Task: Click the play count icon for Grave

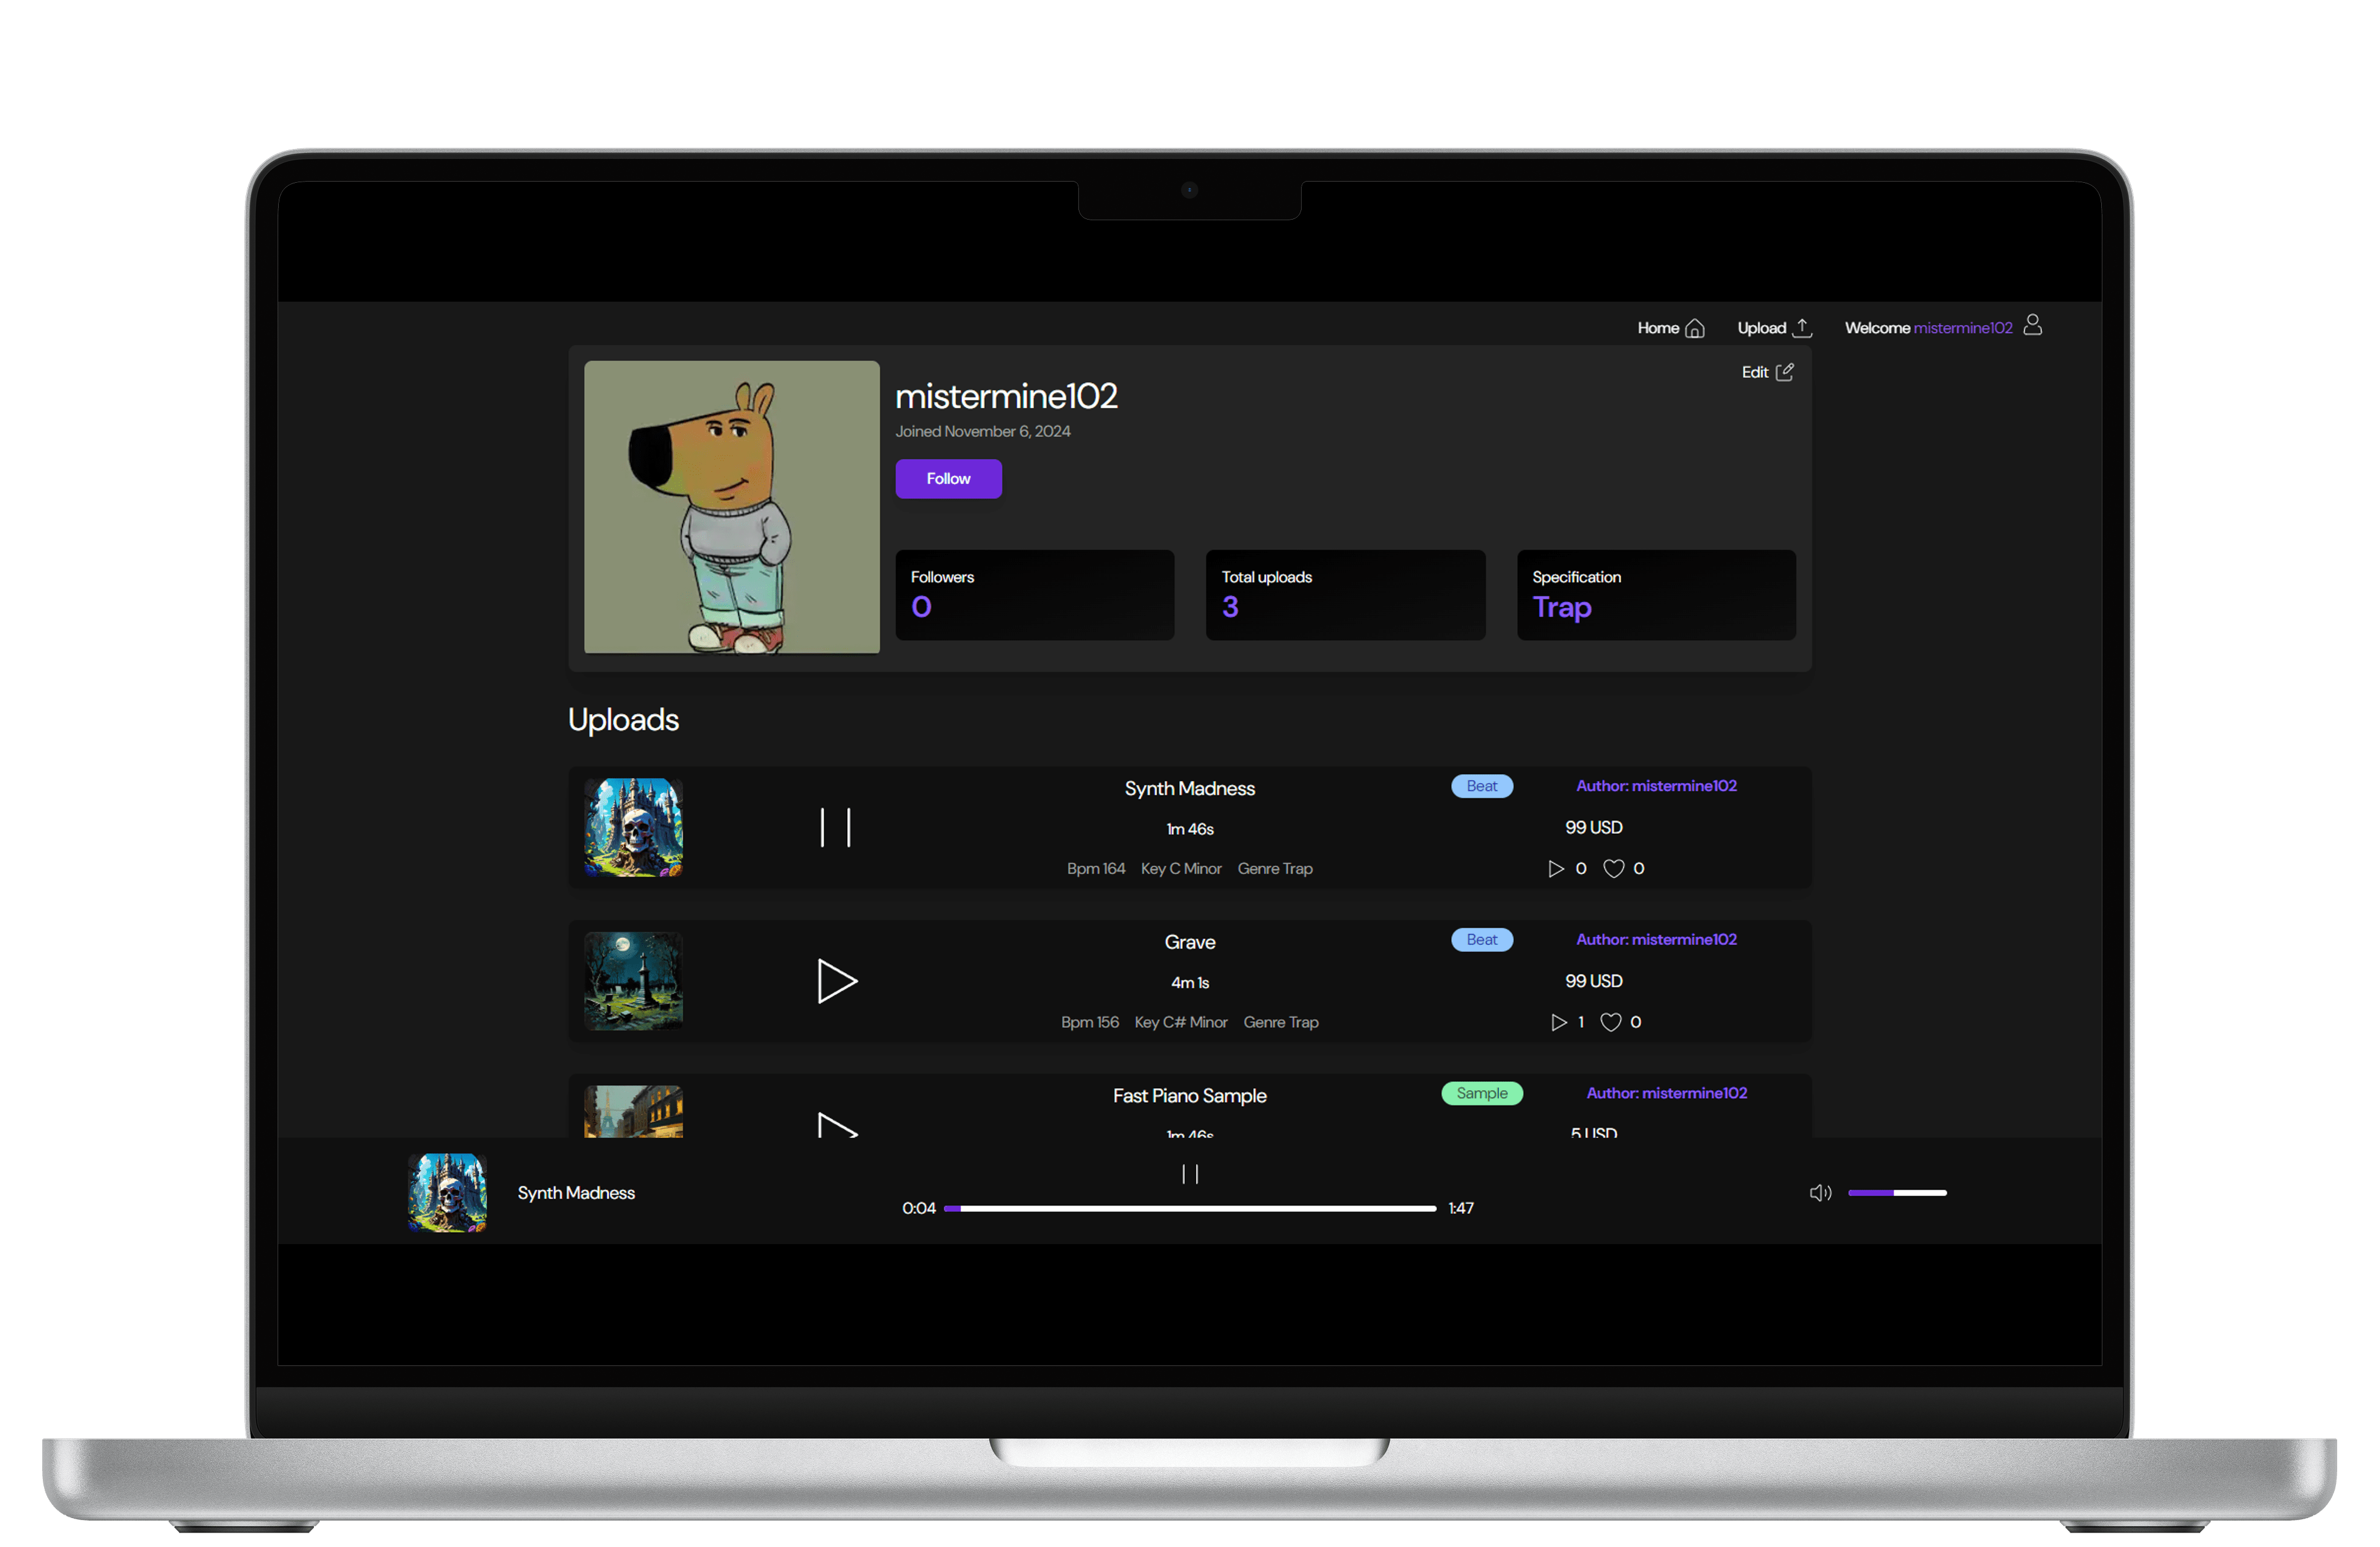Action: click(x=1558, y=1022)
